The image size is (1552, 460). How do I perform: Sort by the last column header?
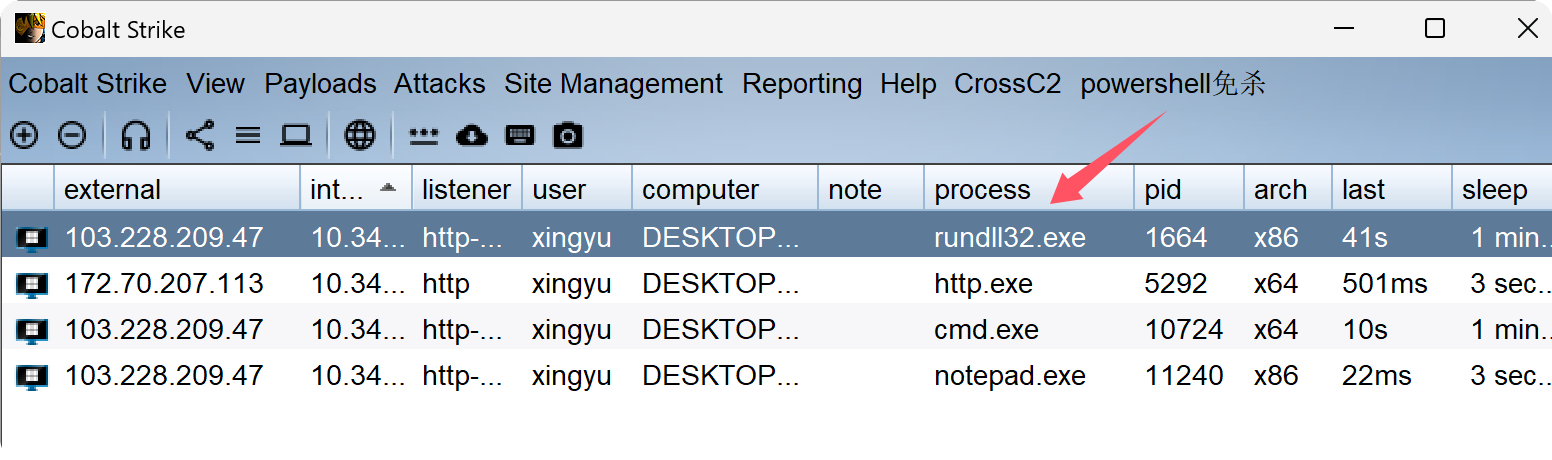(x=1392, y=189)
